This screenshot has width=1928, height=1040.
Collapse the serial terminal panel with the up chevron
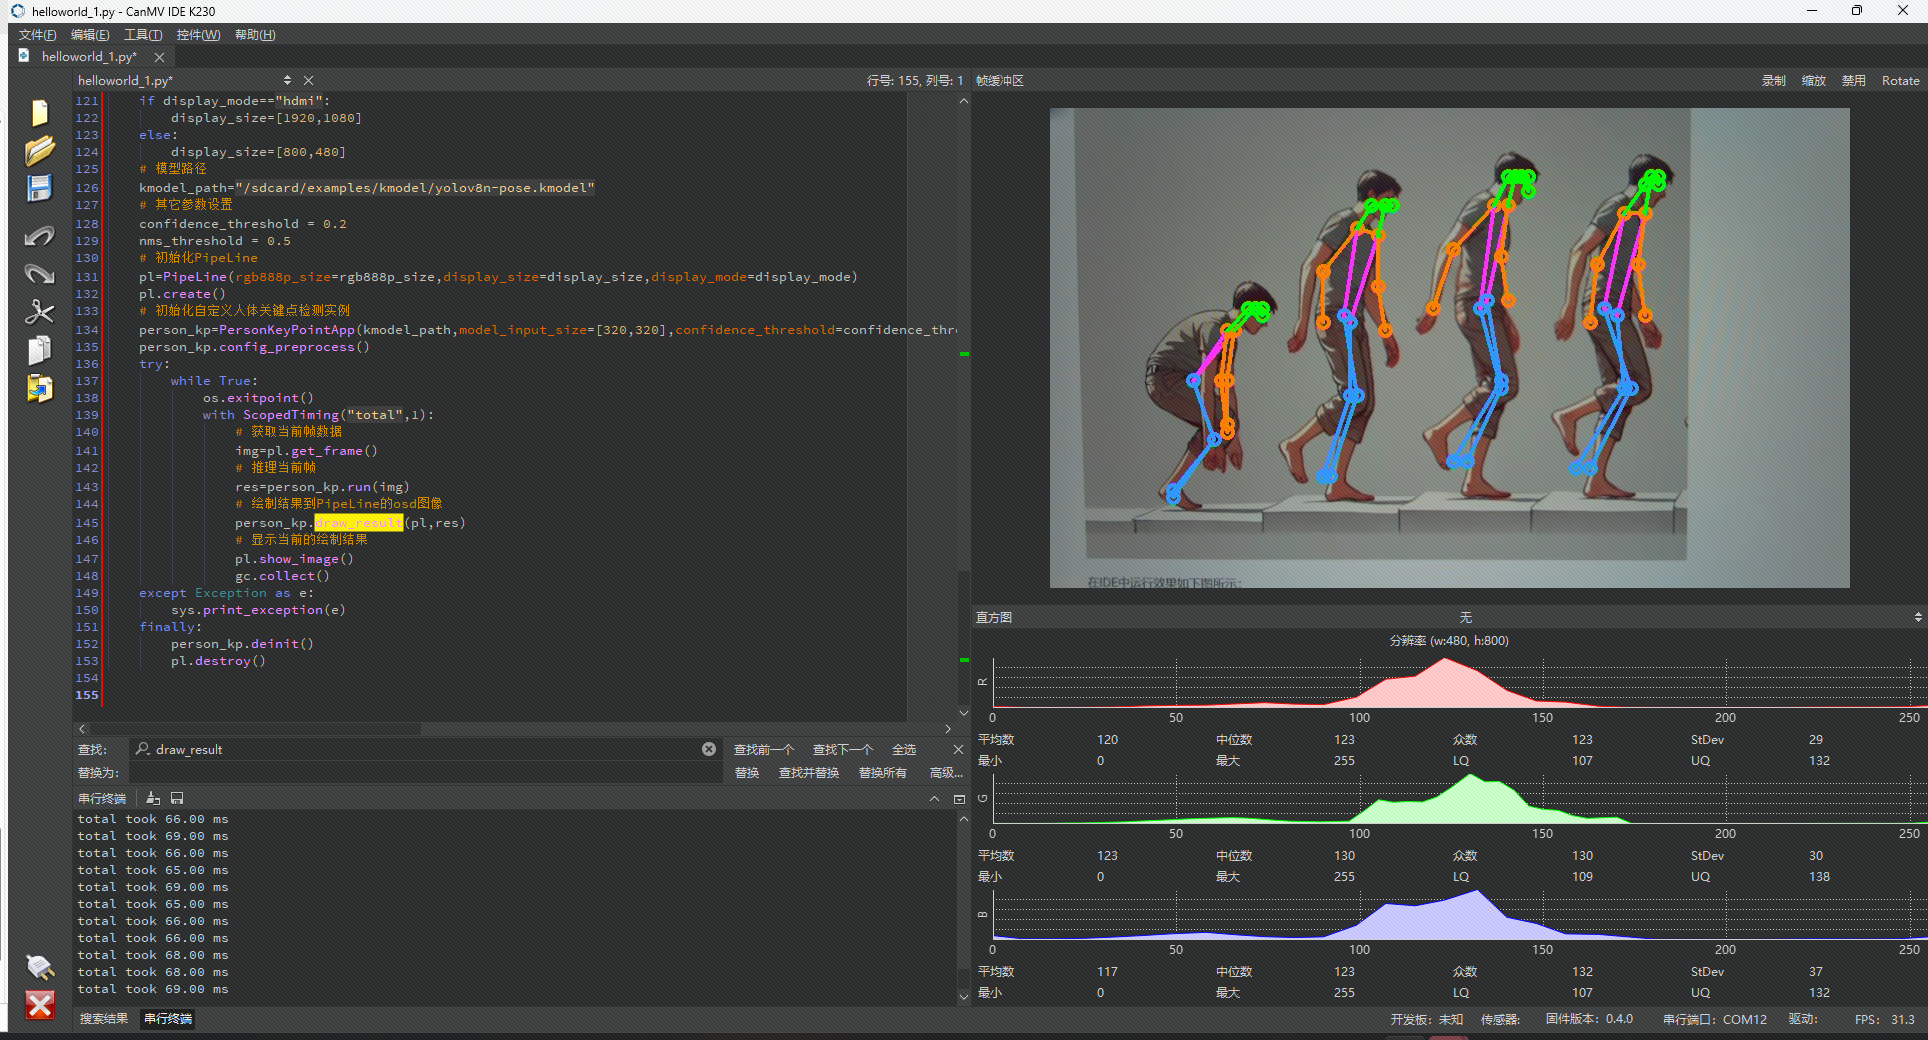(x=934, y=798)
